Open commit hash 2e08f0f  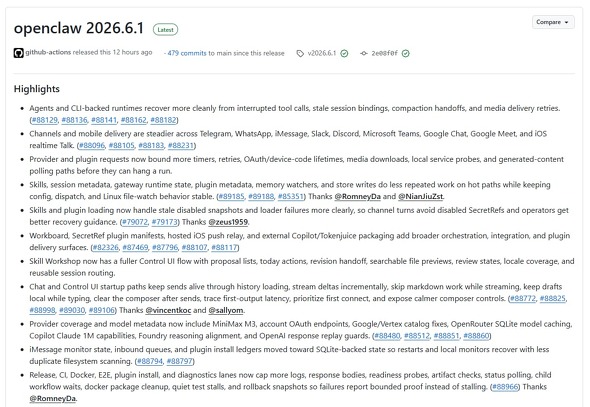(x=384, y=53)
